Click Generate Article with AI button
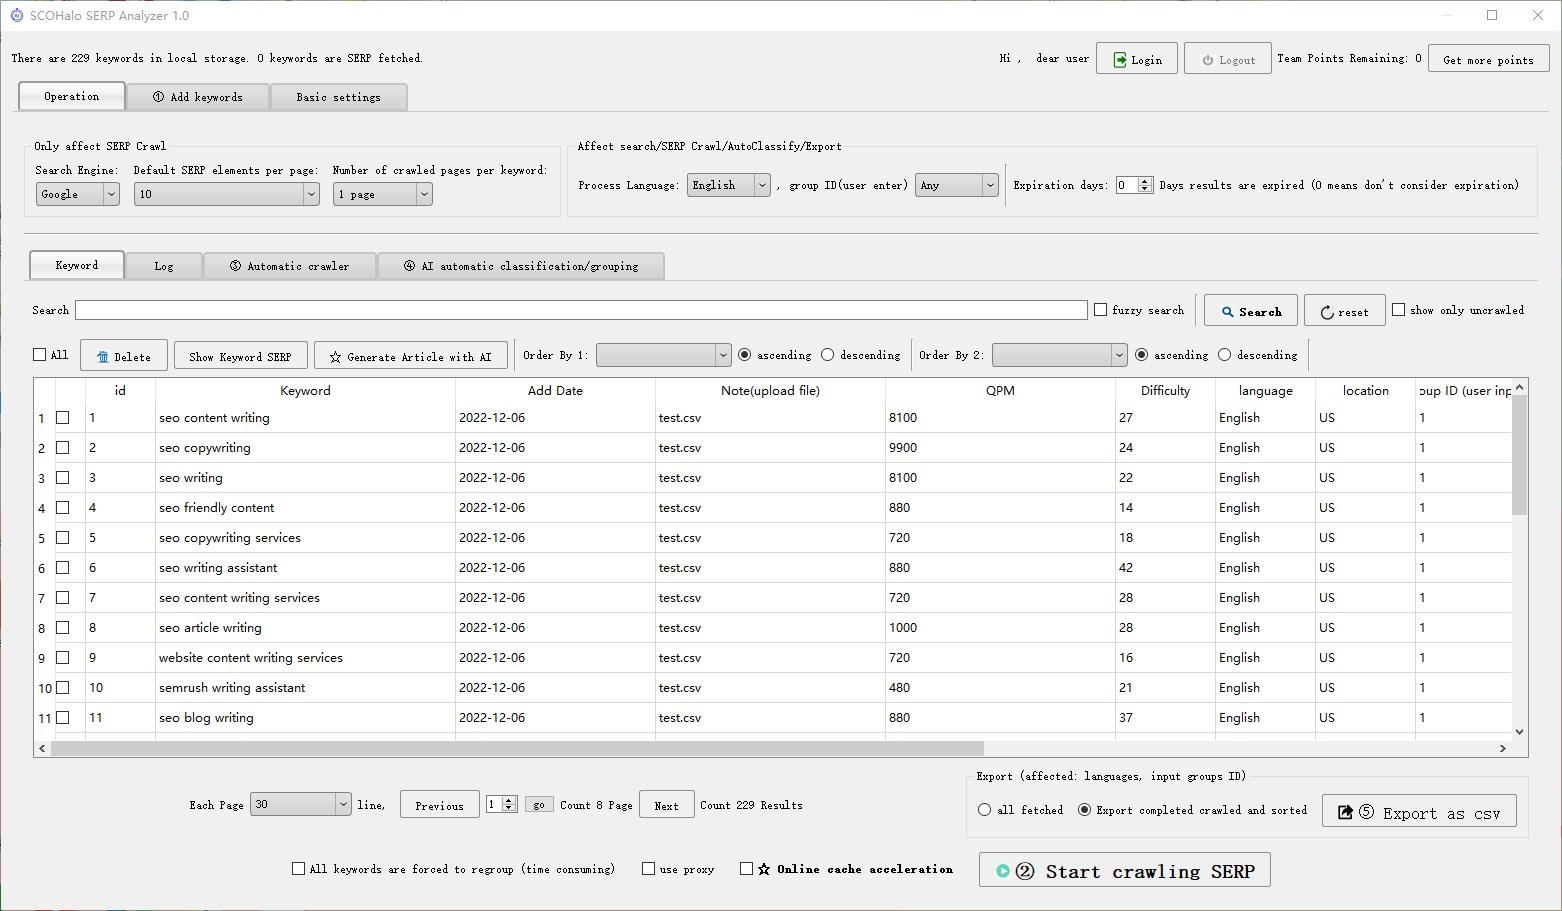Screen dimensions: 1562x911 click(x=411, y=356)
